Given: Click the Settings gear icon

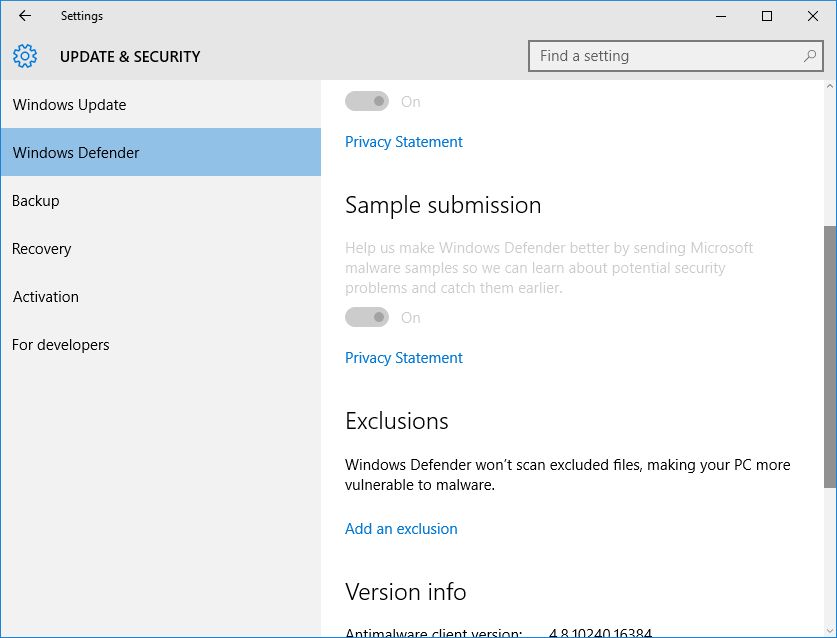Looking at the screenshot, I should point(25,56).
